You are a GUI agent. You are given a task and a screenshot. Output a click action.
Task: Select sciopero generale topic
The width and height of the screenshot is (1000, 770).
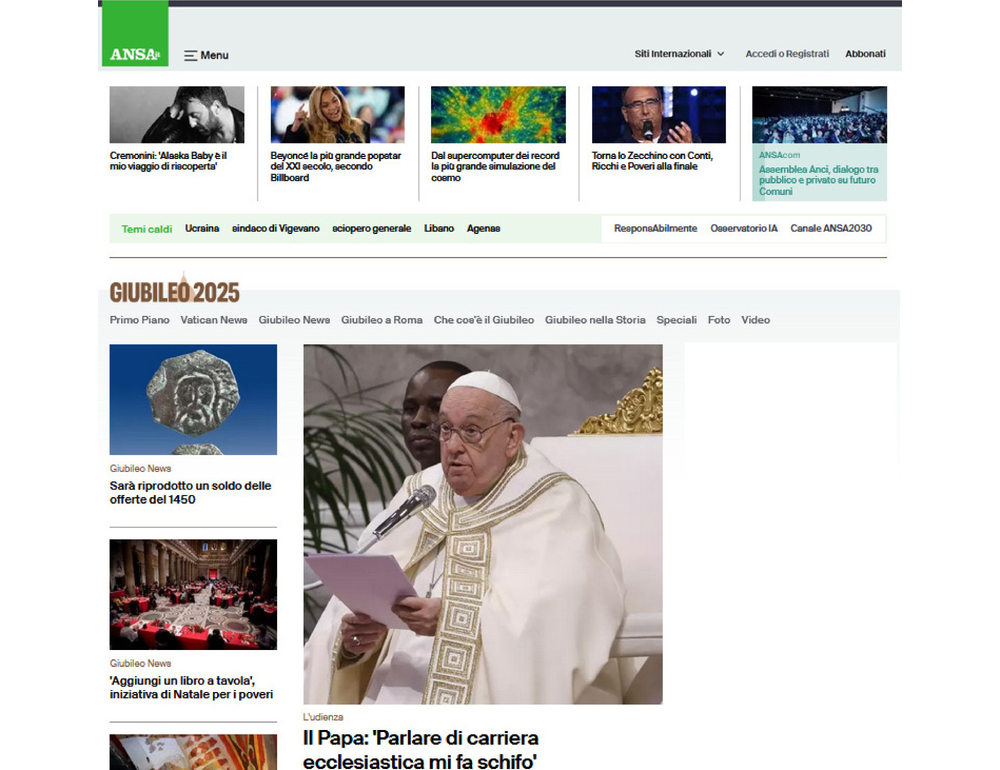372,228
